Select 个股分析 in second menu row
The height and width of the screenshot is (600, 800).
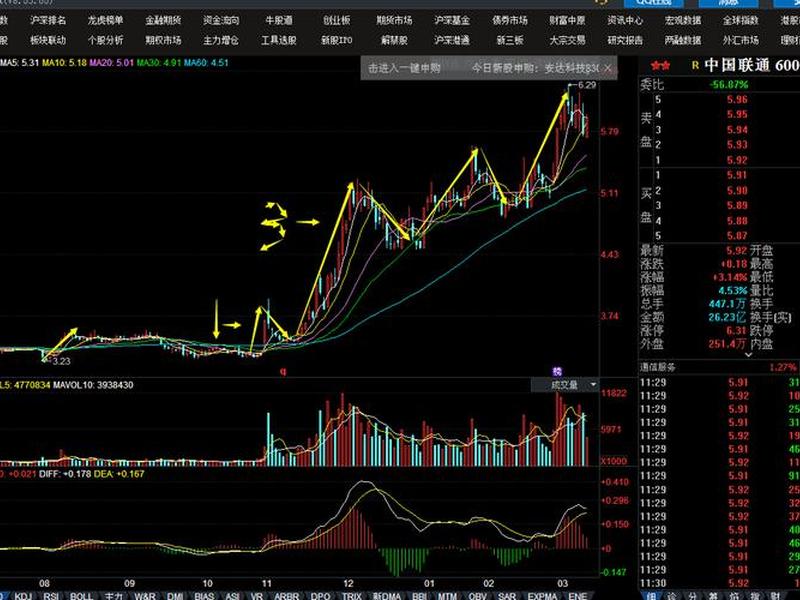click(106, 40)
